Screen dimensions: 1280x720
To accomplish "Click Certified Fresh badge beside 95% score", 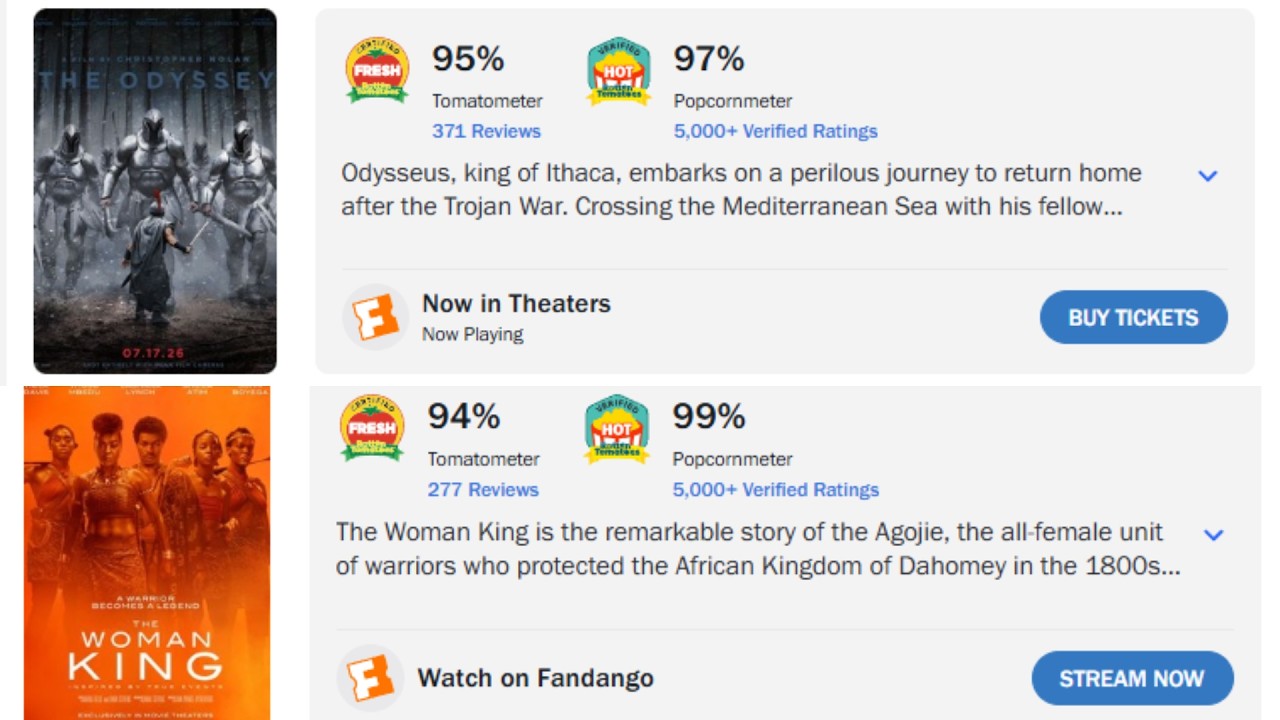I will pyautogui.click(x=377, y=70).
